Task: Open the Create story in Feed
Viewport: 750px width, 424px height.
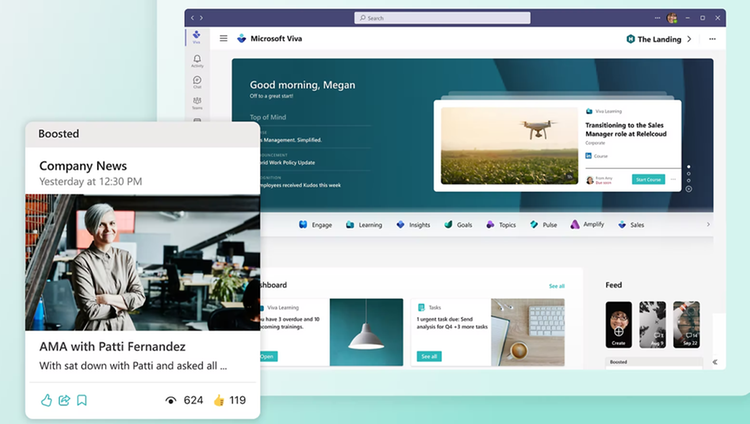Action: [618, 324]
